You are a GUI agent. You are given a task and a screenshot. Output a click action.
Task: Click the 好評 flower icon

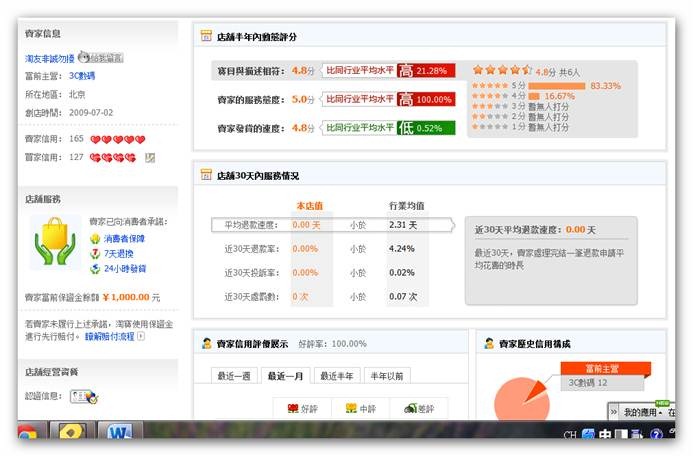point(293,408)
